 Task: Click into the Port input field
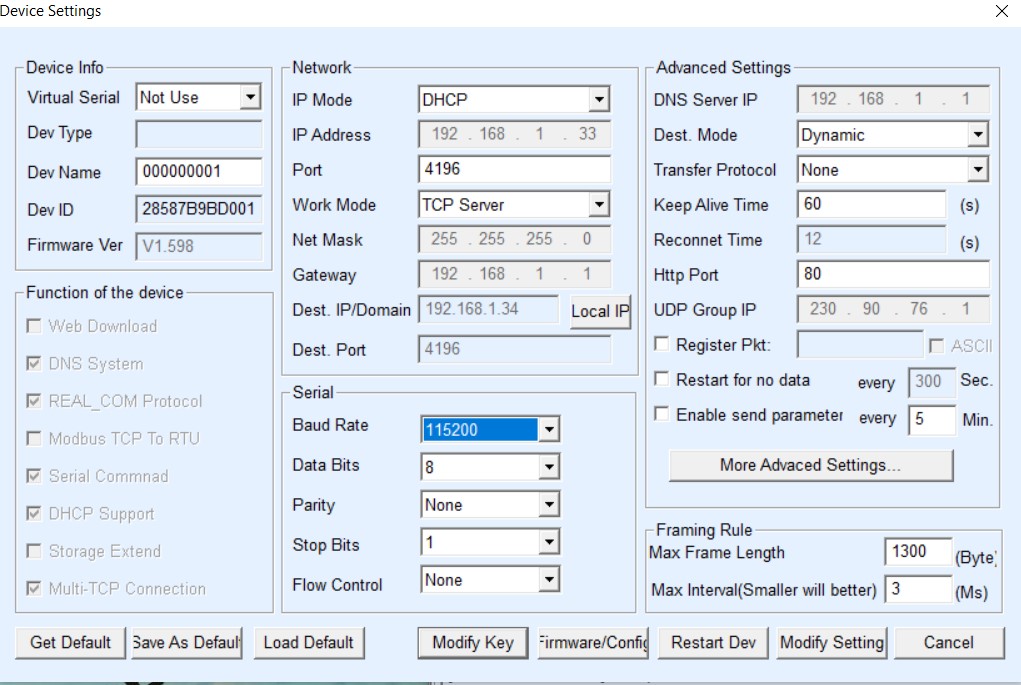pos(513,170)
